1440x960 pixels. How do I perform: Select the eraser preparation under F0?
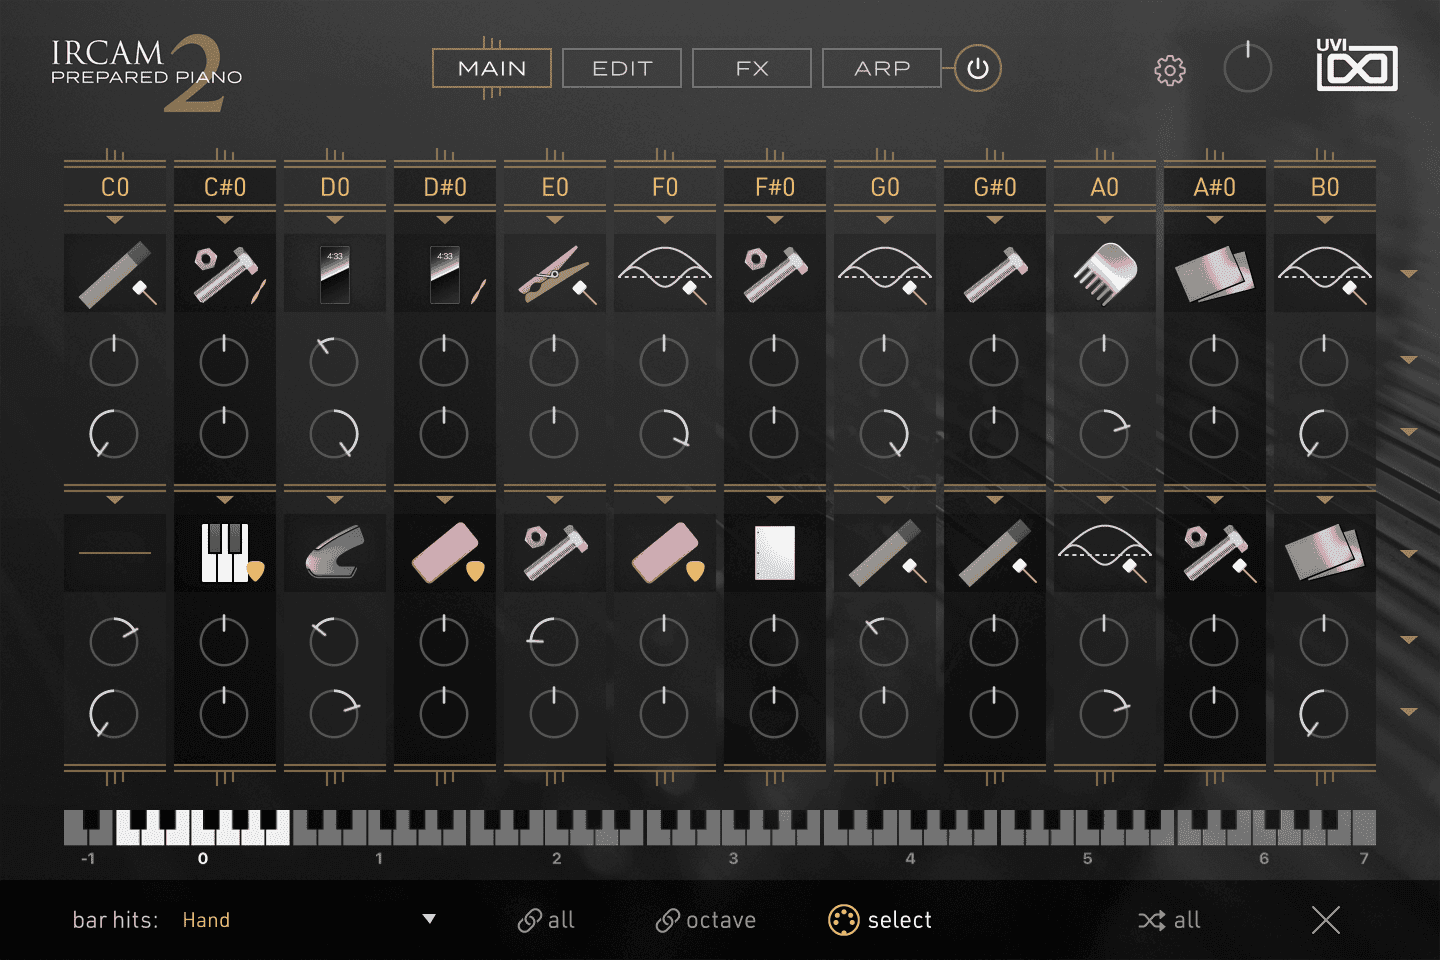[x=664, y=552]
